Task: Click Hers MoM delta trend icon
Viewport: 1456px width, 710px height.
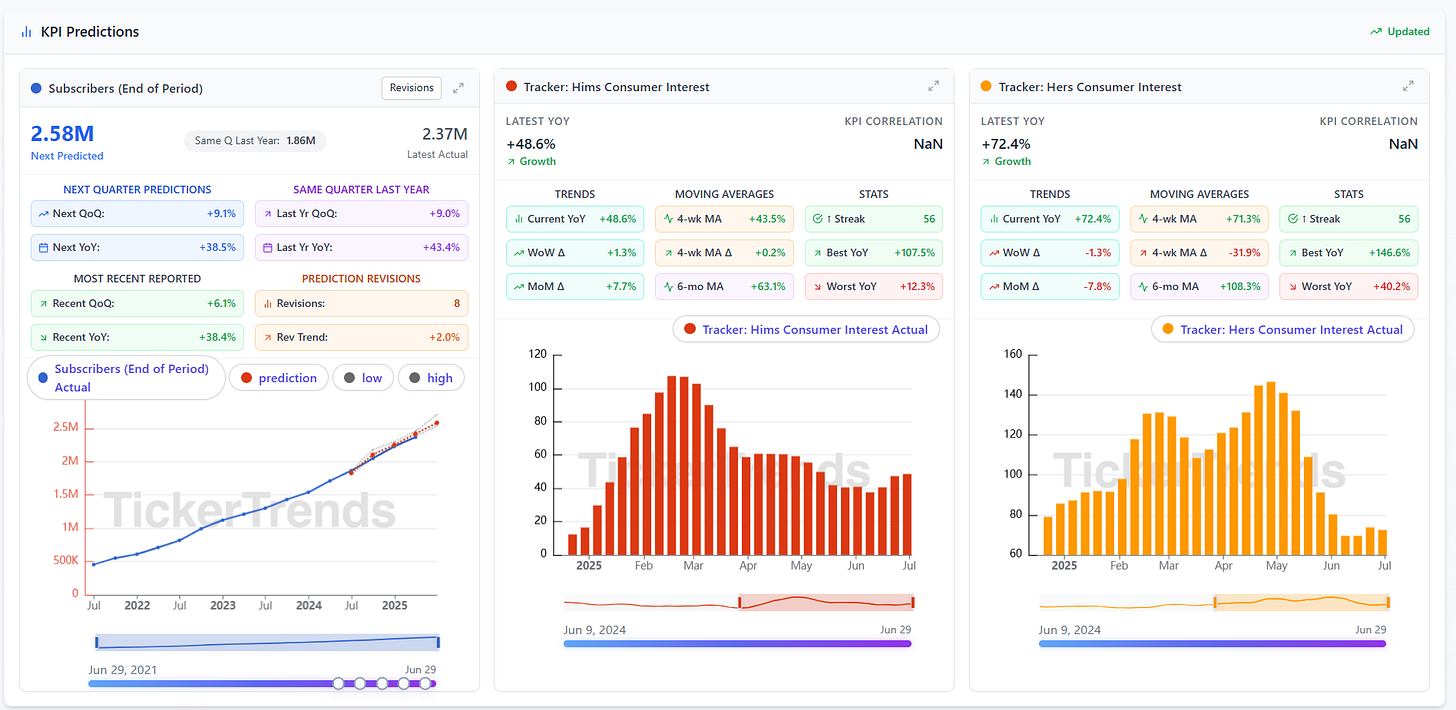Action: 994,287
